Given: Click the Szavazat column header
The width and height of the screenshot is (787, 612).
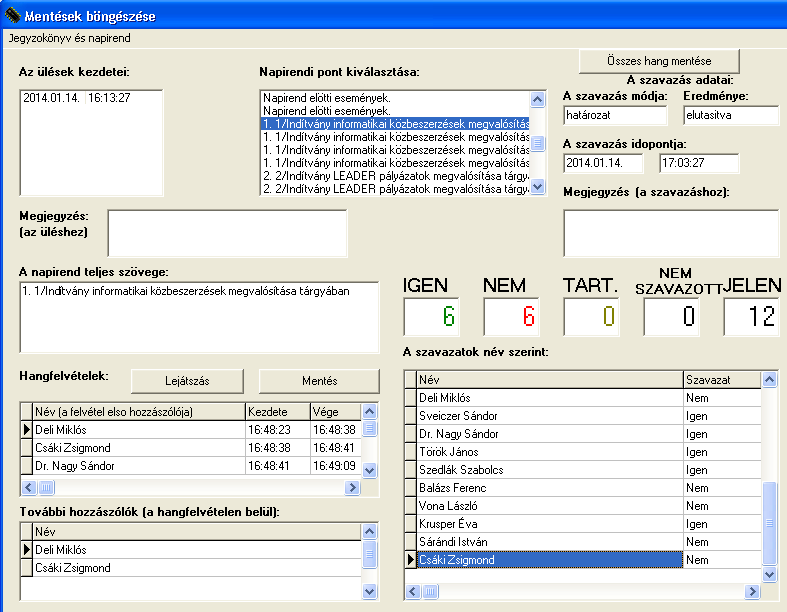Looking at the screenshot, I should [722, 380].
